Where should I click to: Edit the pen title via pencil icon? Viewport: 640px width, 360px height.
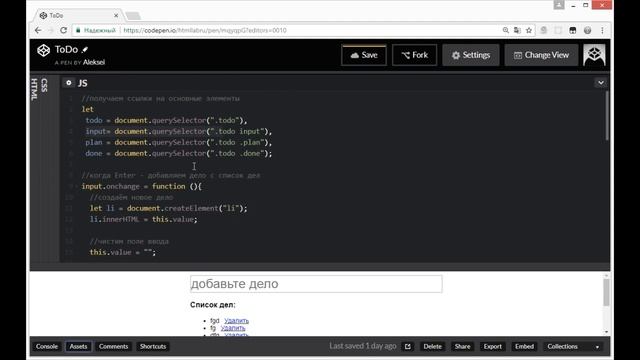coord(85,50)
